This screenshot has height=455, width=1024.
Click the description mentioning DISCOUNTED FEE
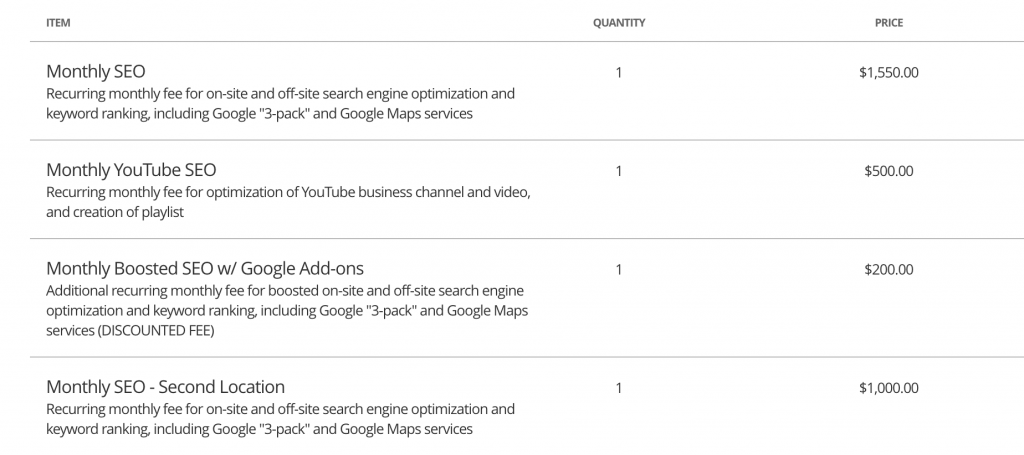[287, 310]
